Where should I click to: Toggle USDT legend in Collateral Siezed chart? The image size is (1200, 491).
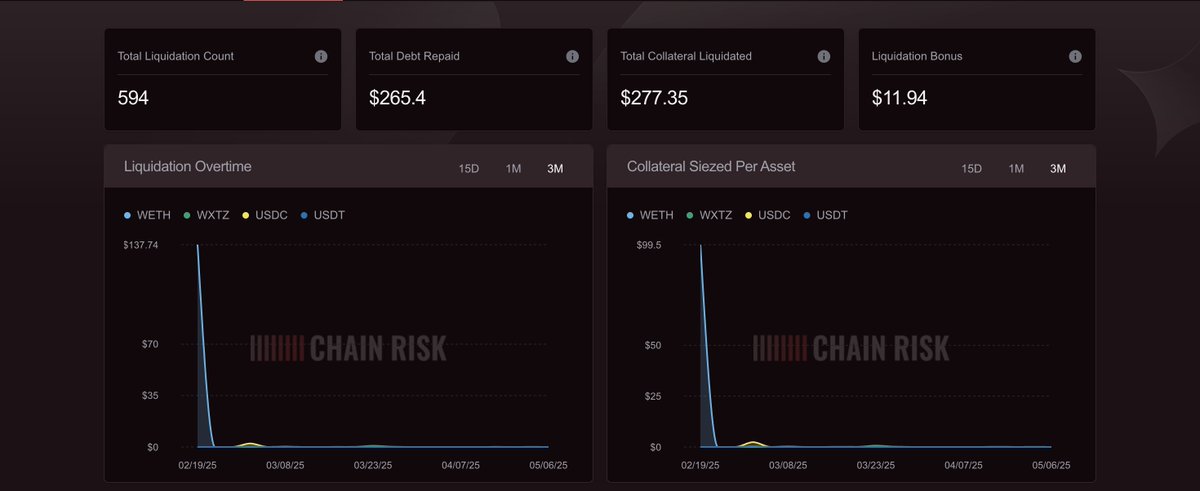tap(825, 216)
